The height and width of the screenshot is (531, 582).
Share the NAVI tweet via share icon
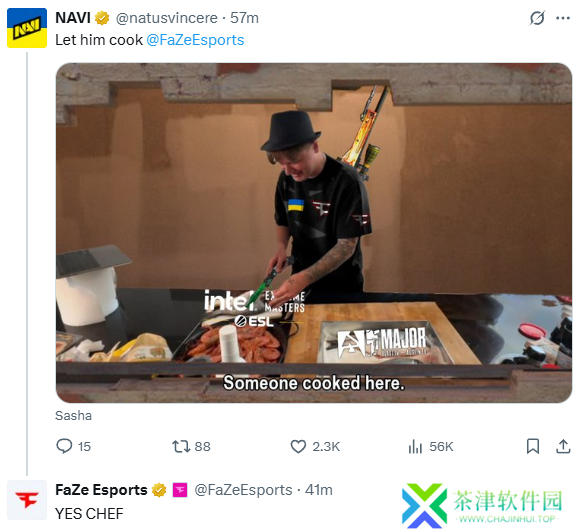pyautogui.click(x=563, y=446)
